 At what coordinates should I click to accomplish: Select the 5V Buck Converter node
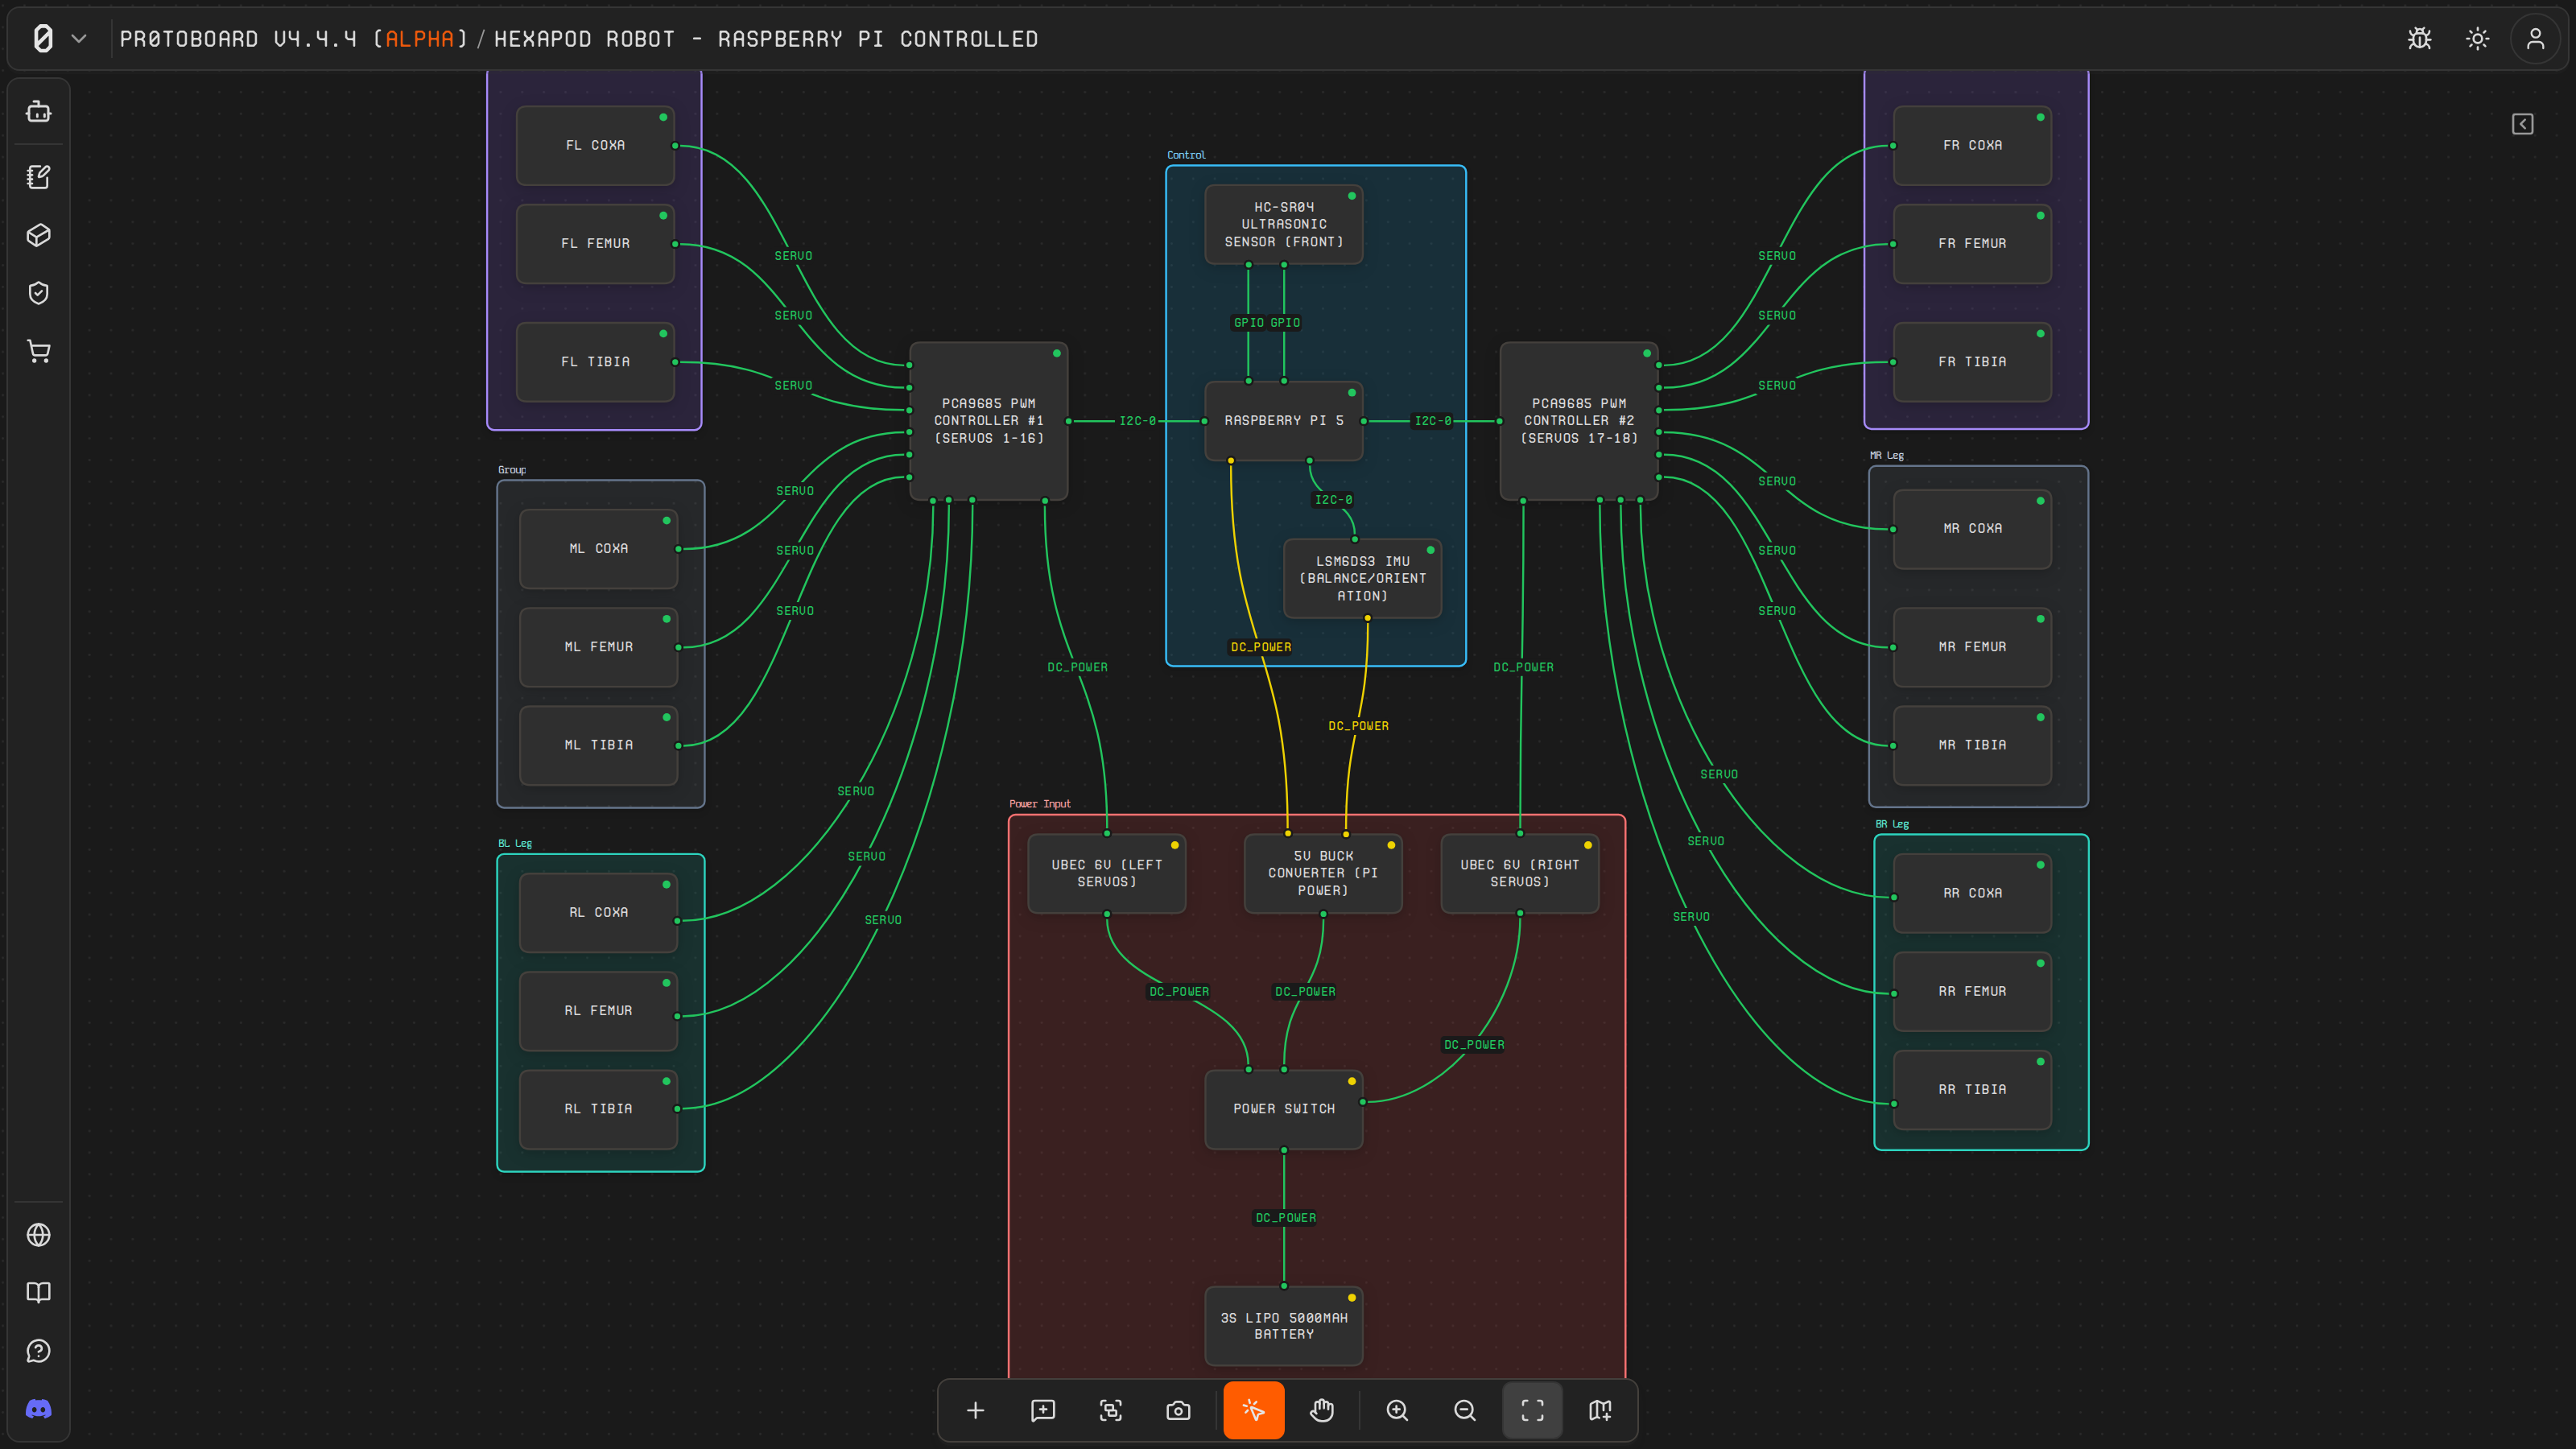tap(1323, 873)
